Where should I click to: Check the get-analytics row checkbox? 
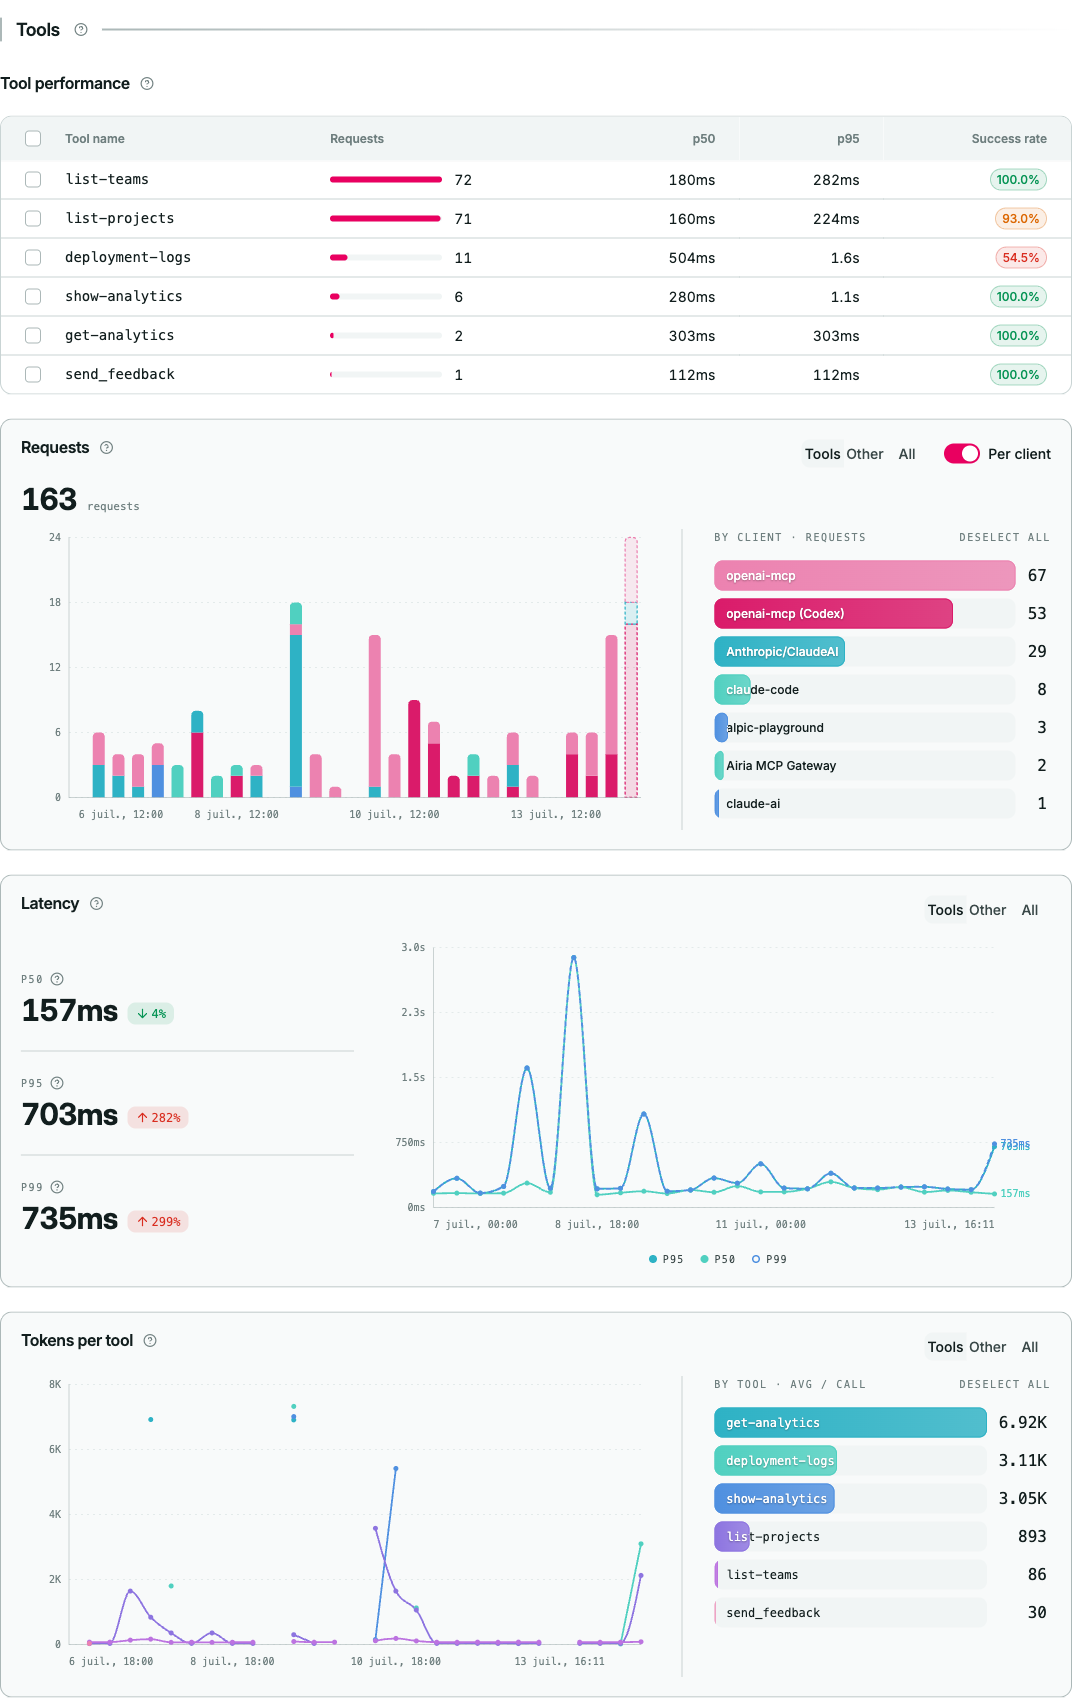pos(33,336)
